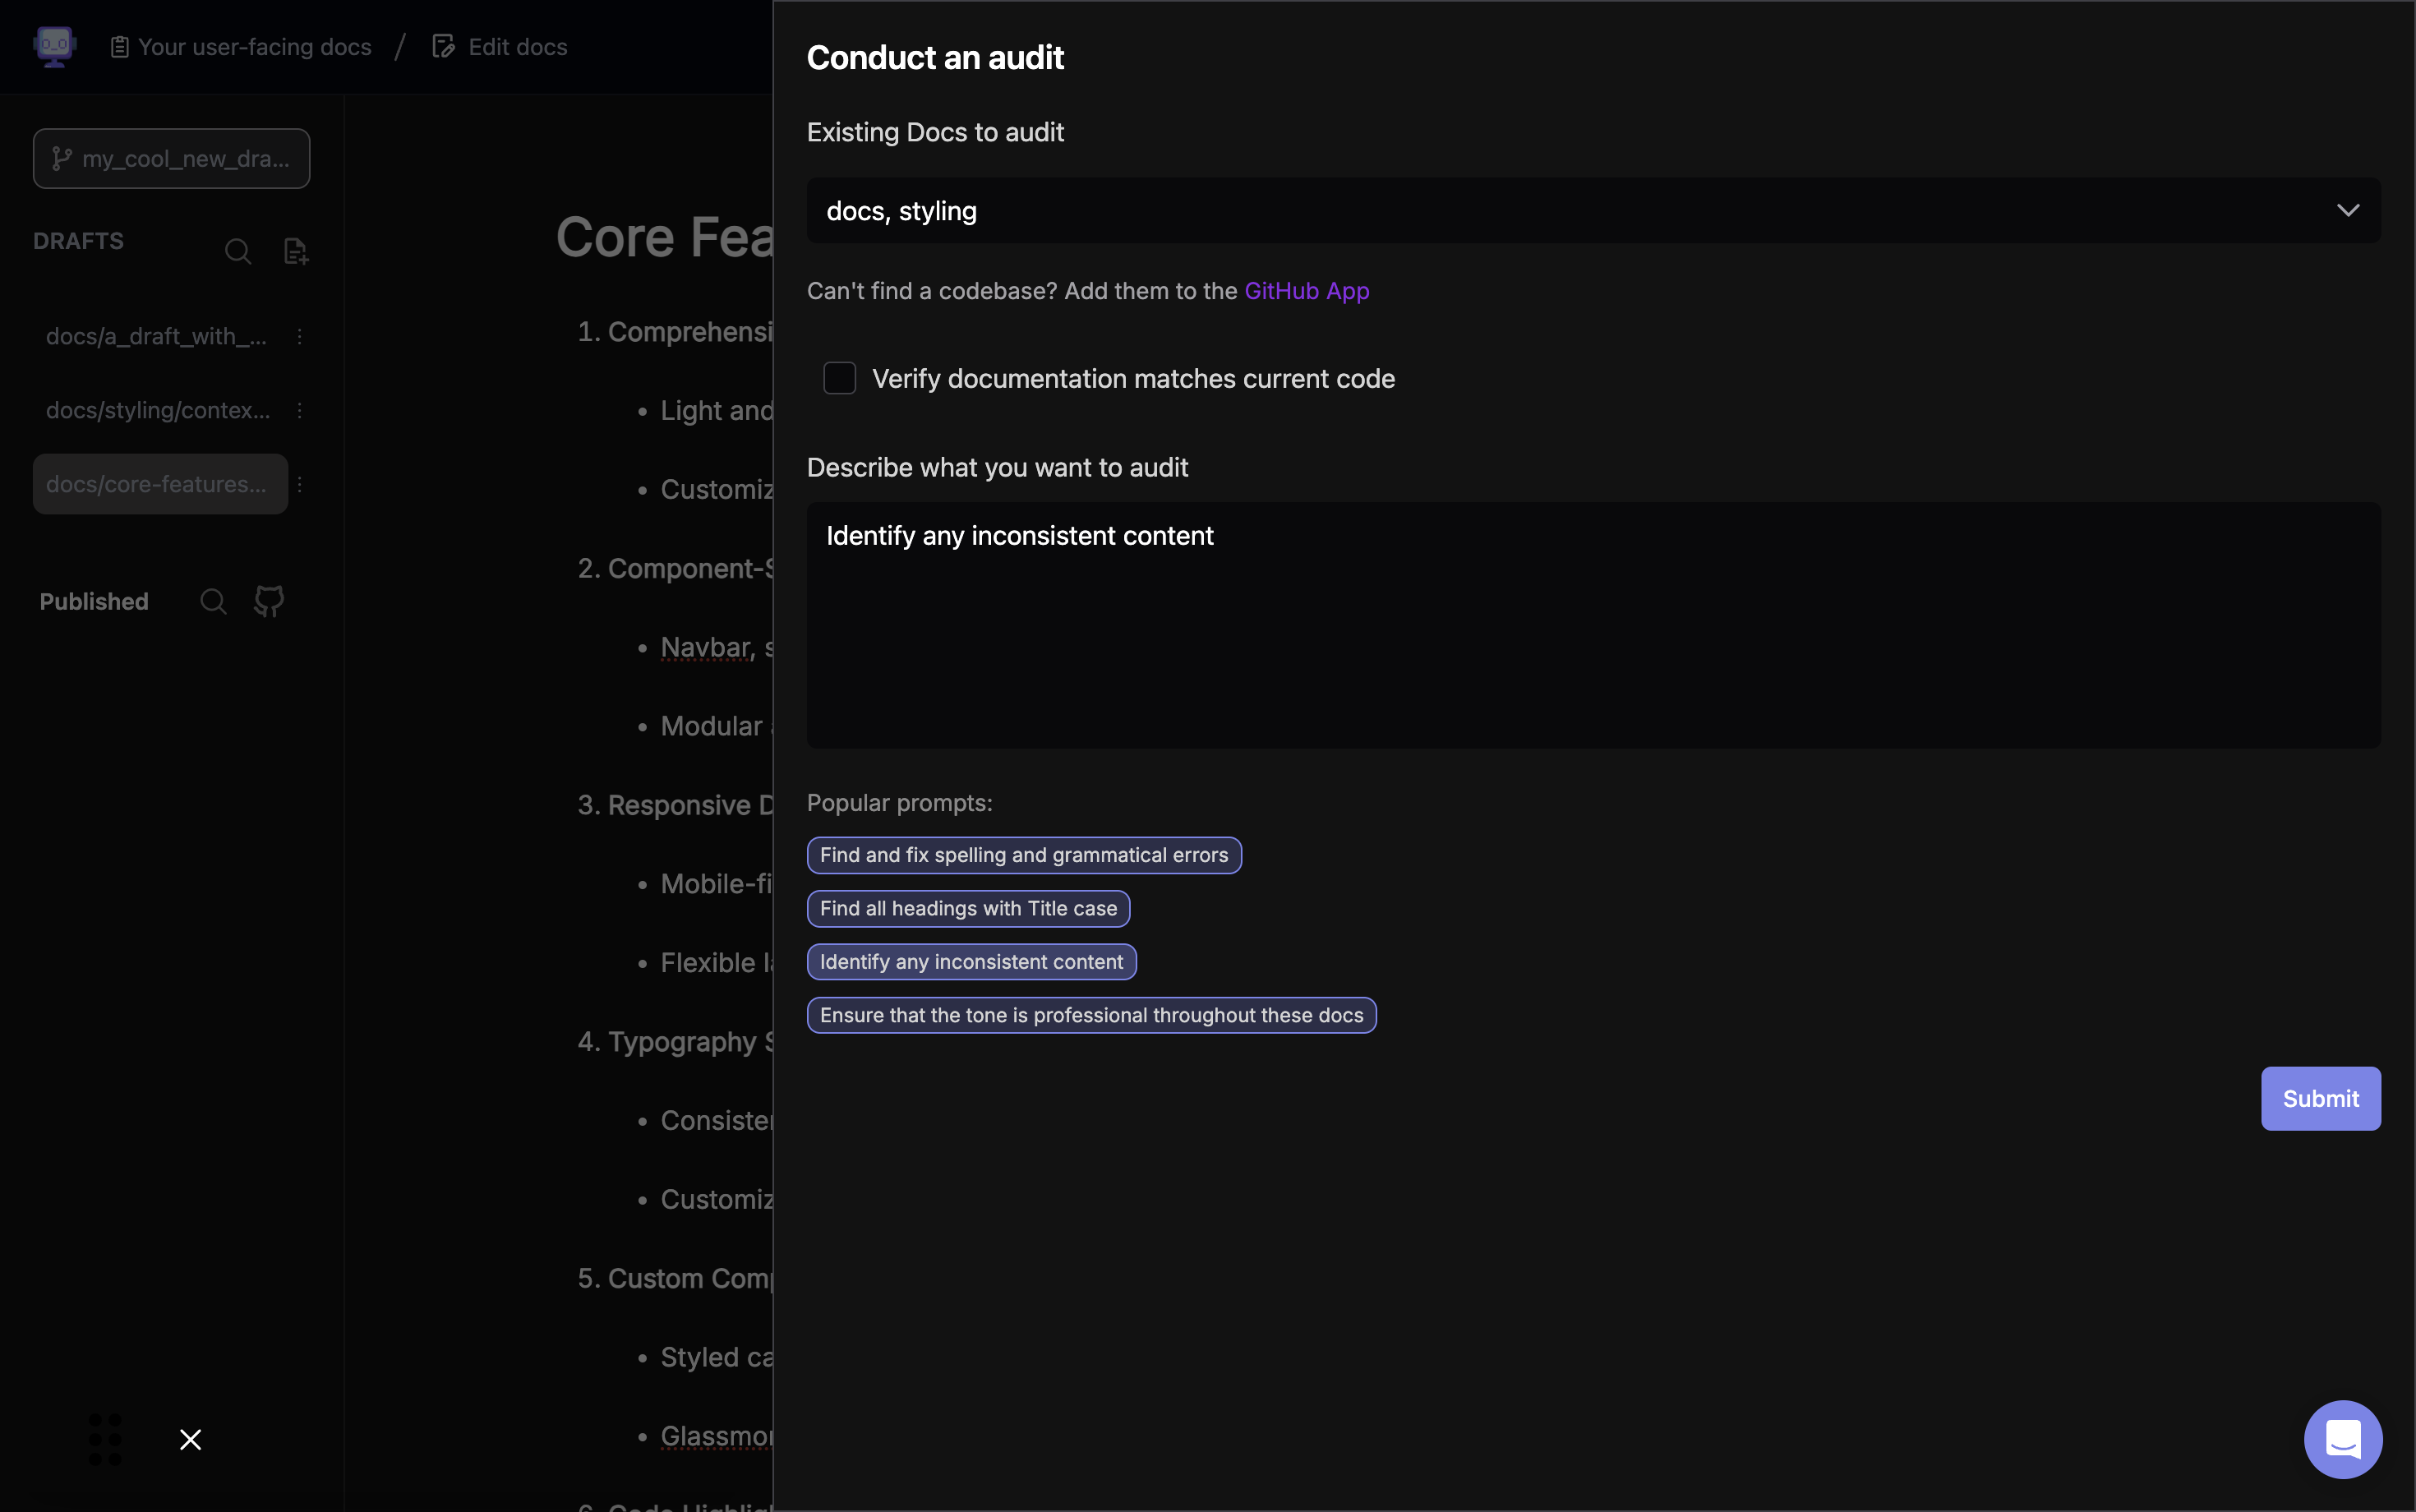This screenshot has width=2416, height=1512.
Task: Click the grid dots icon at the bottom
Action: [x=105, y=1439]
